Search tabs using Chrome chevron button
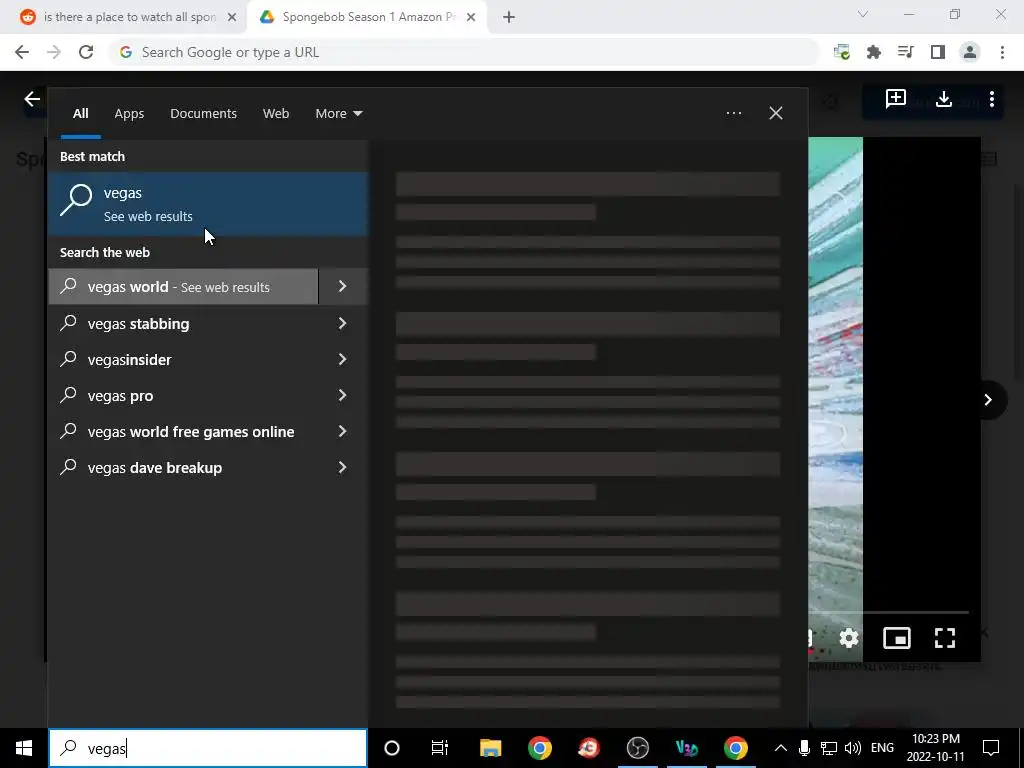Image resolution: width=1024 pixels, height=768 pixels. click(x=863, y=14)
